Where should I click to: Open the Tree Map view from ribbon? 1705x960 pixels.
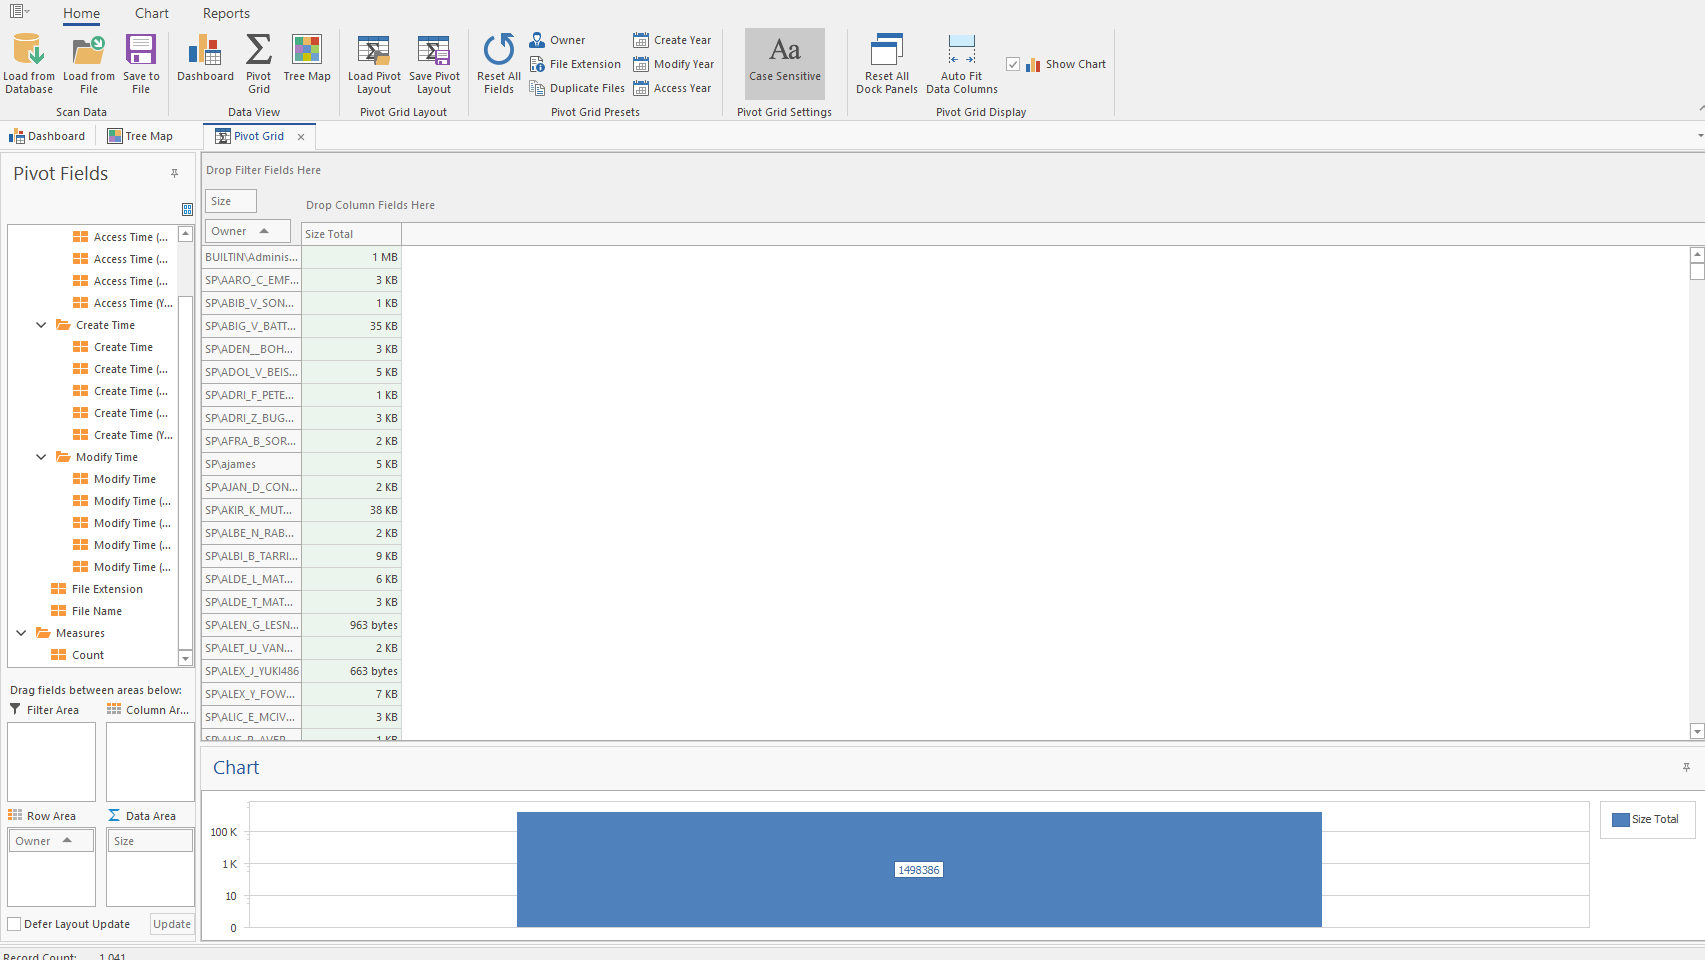pos(307,50)
